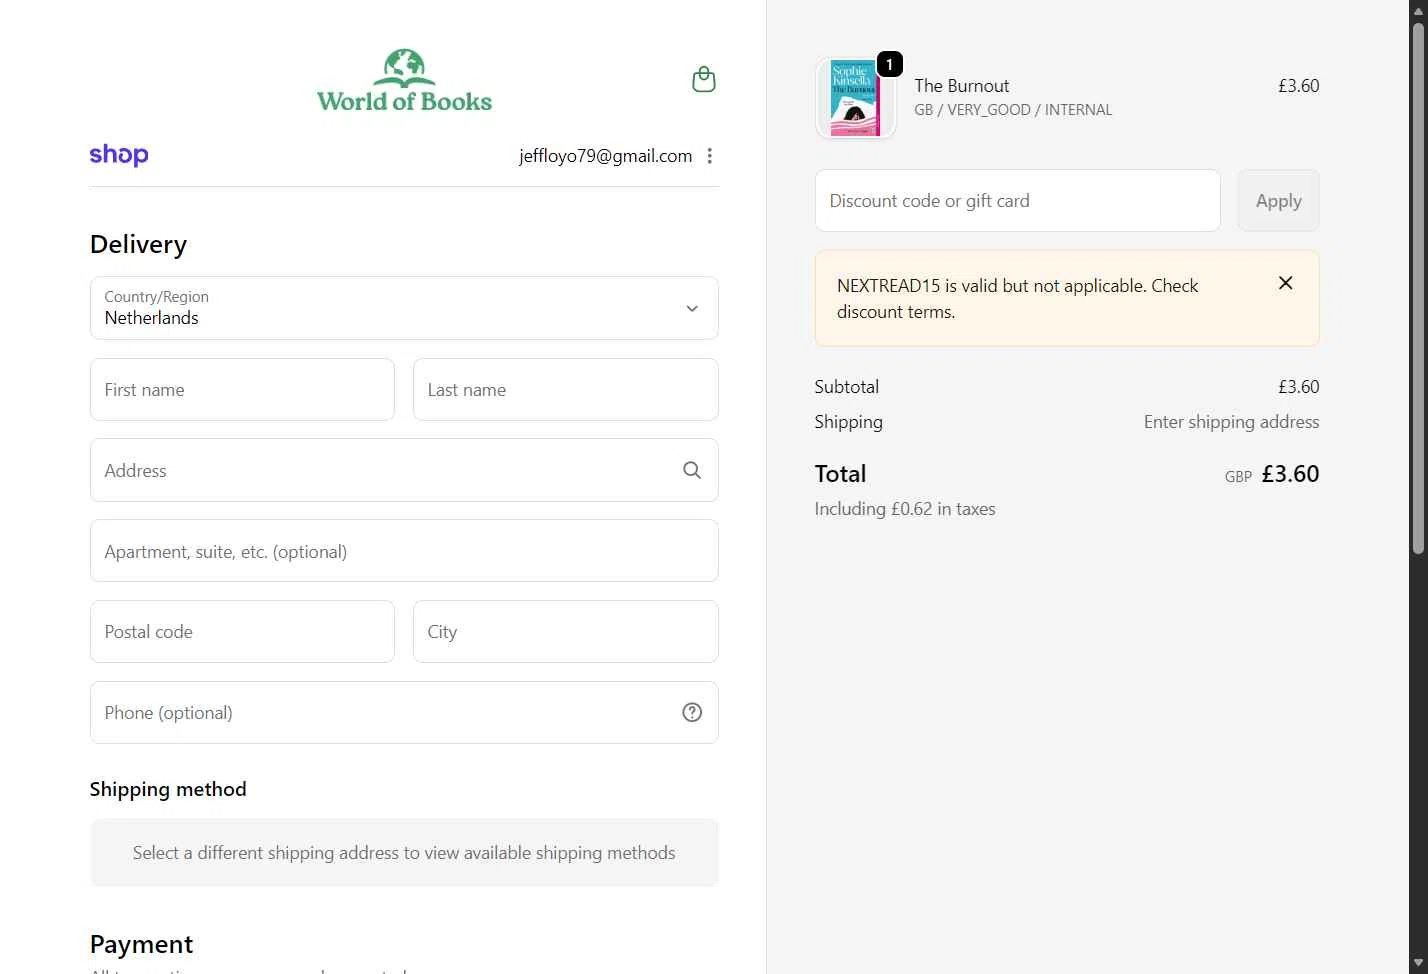This screenshot has width=1428, height=974.
Task: Click the World of Books logo
Action: pyautogui.click(x=404, y=81)
